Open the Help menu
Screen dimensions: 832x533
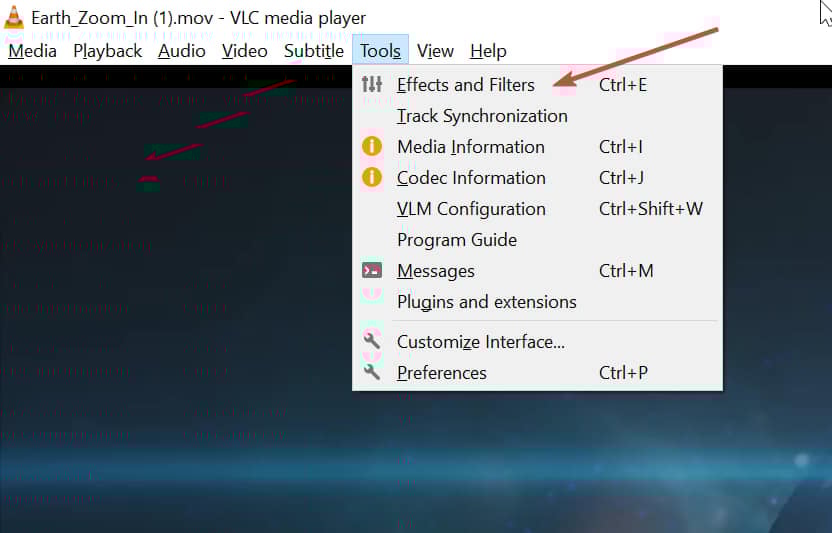pyautogui.click(x=488, y=51)
